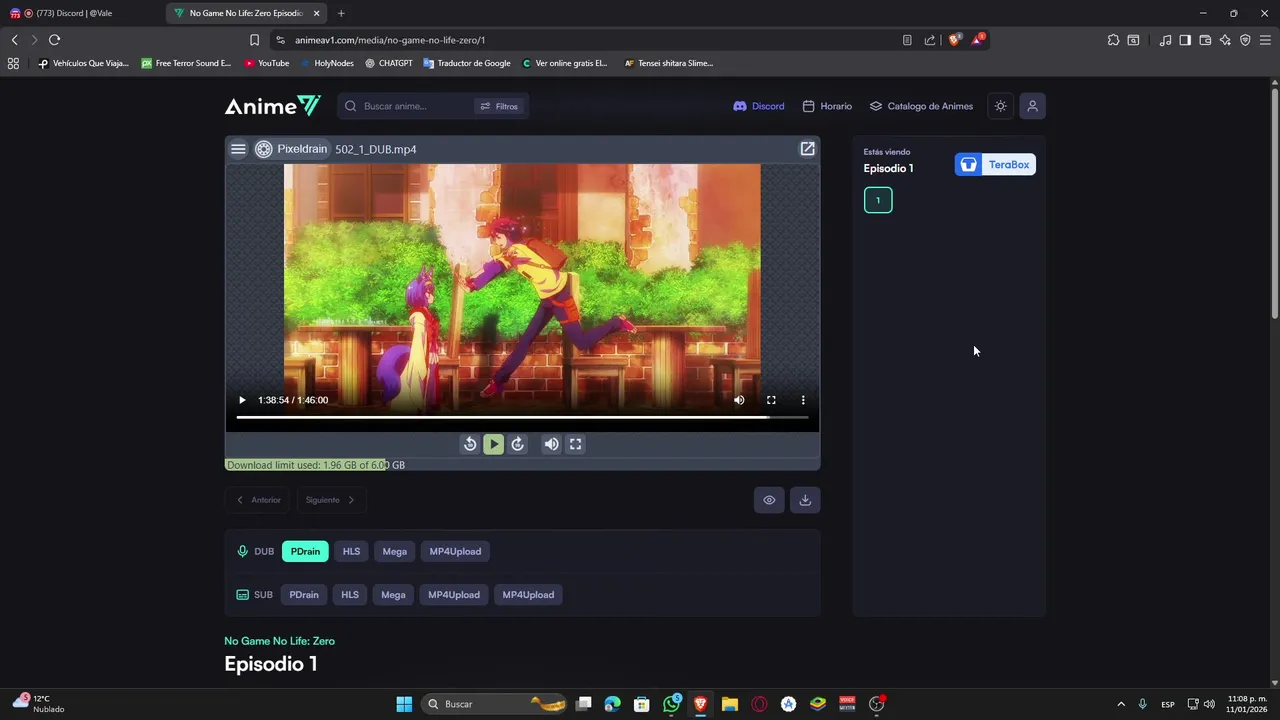Open the bookmarks apps grid icon
The width and height of the screenshot is (1280, 720).
pyautogui.click(x=13, y=63)
